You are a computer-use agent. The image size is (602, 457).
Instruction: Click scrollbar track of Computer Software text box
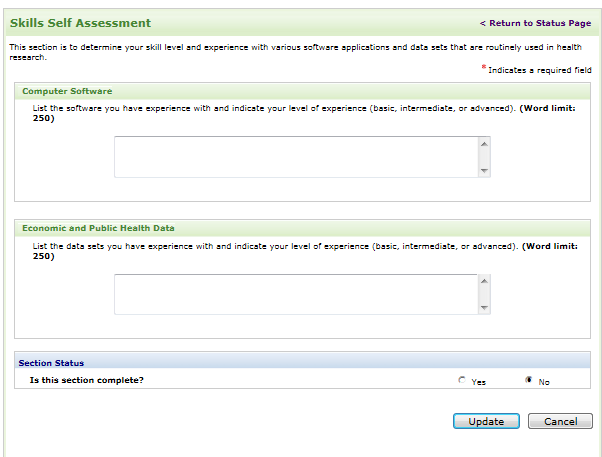tap(484, 157)
